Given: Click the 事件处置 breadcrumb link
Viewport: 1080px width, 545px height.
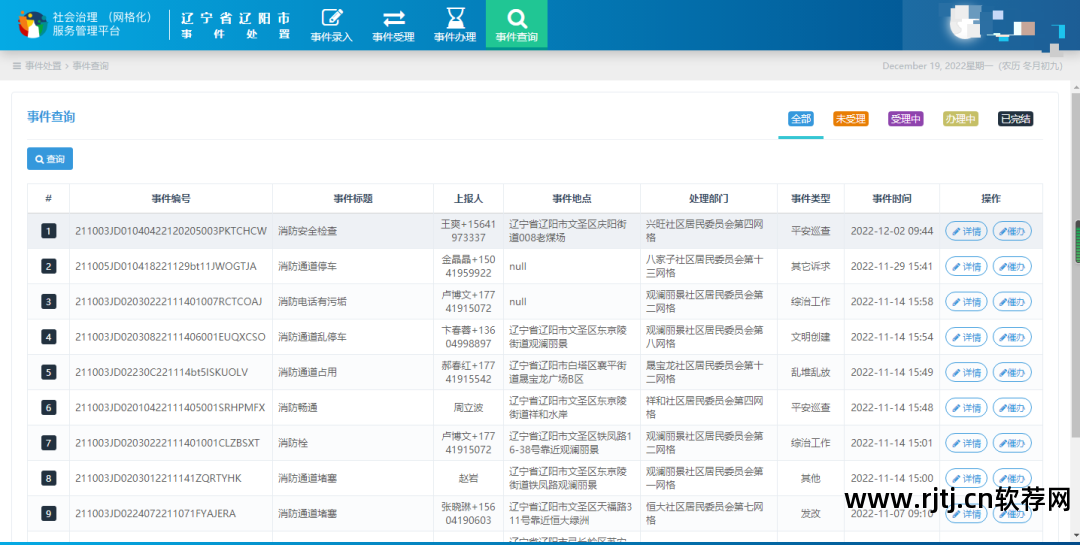Looking at the screenshot, I should tap(43, 66).
